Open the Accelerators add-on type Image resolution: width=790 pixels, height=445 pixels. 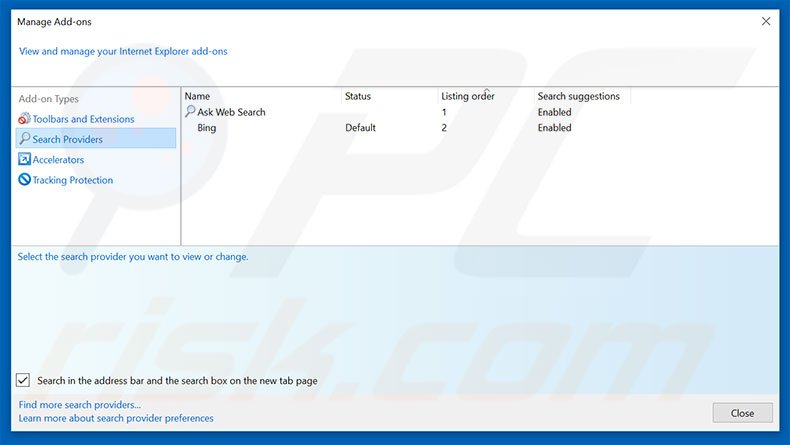(x=58, y=160)
